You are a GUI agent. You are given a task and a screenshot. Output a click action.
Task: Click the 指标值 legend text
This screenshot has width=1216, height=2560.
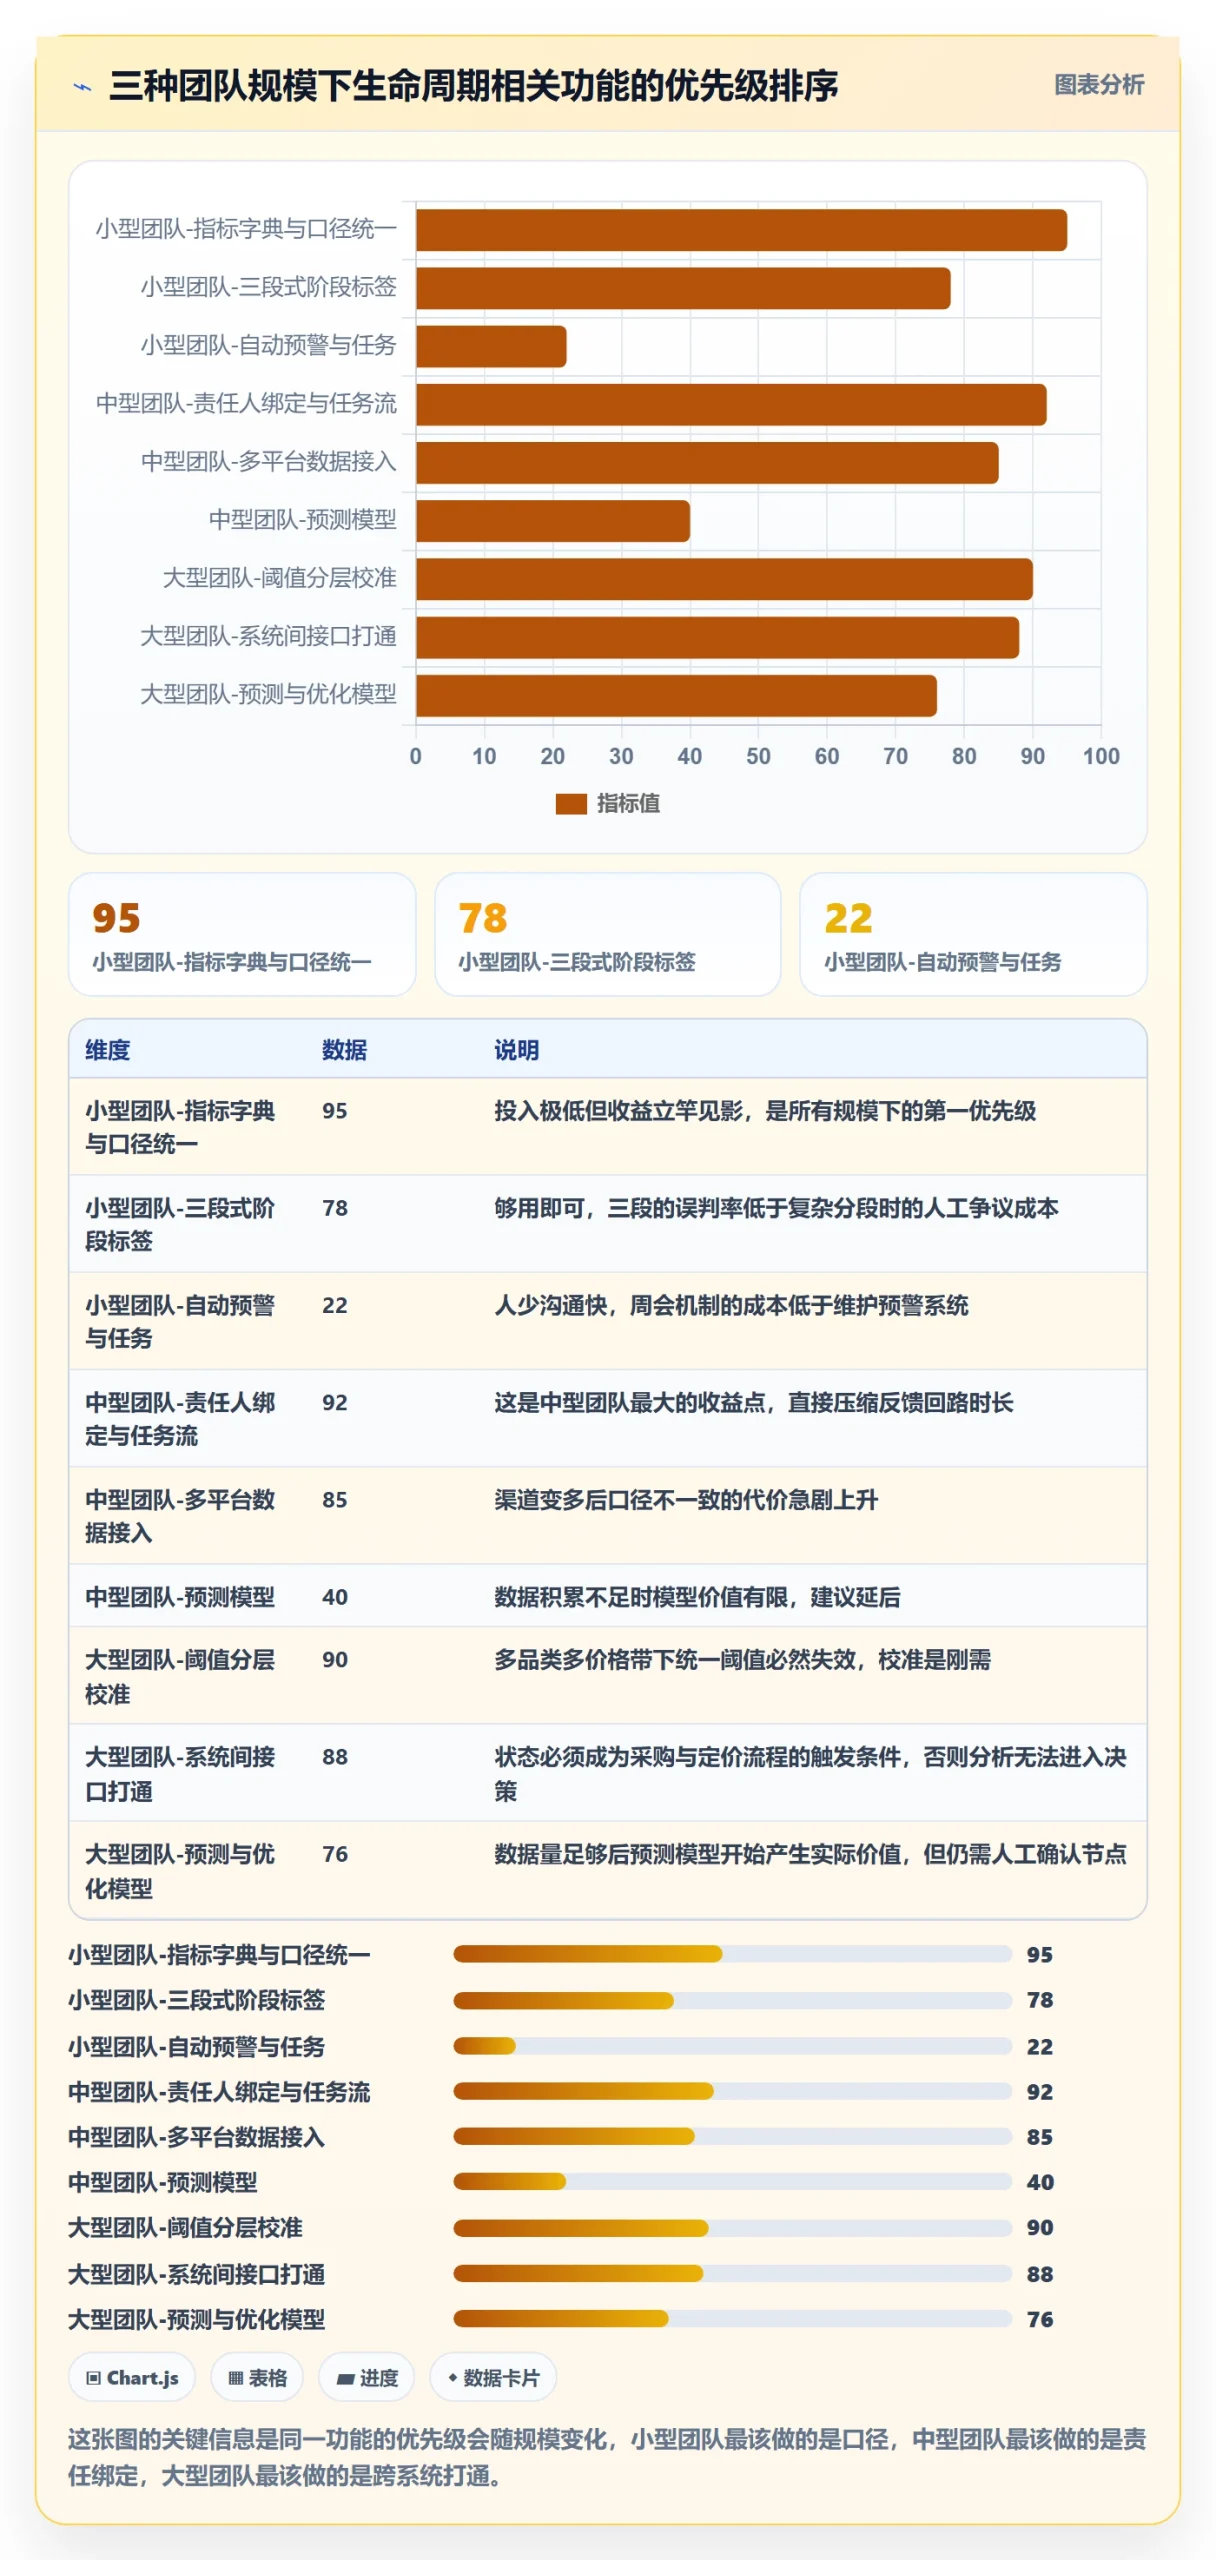[x=628, y=803]
